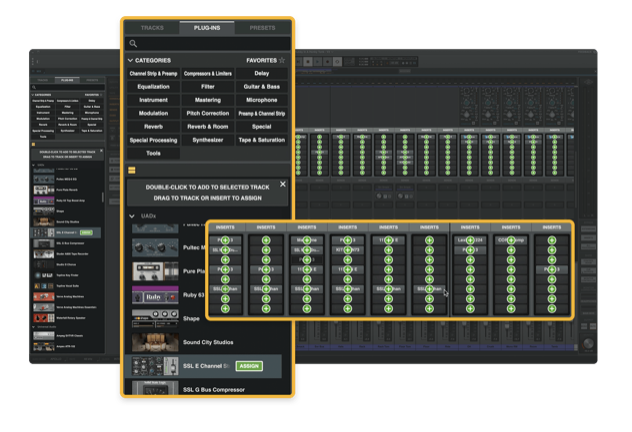Click the monitor level knob in LUNA mixer

coord(588,344)
